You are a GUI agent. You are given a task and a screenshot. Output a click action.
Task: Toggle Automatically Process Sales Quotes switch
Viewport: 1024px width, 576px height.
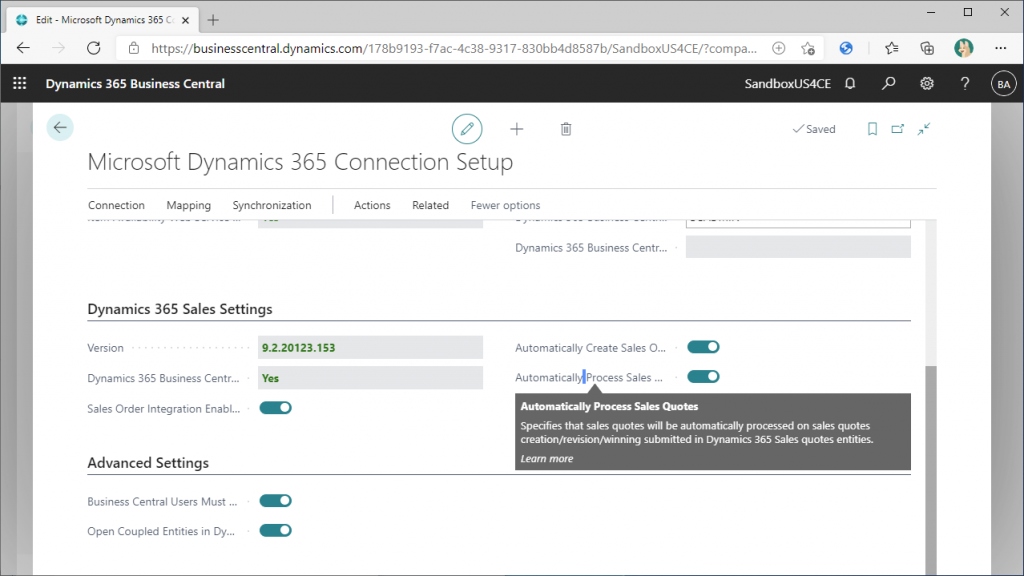703,377
